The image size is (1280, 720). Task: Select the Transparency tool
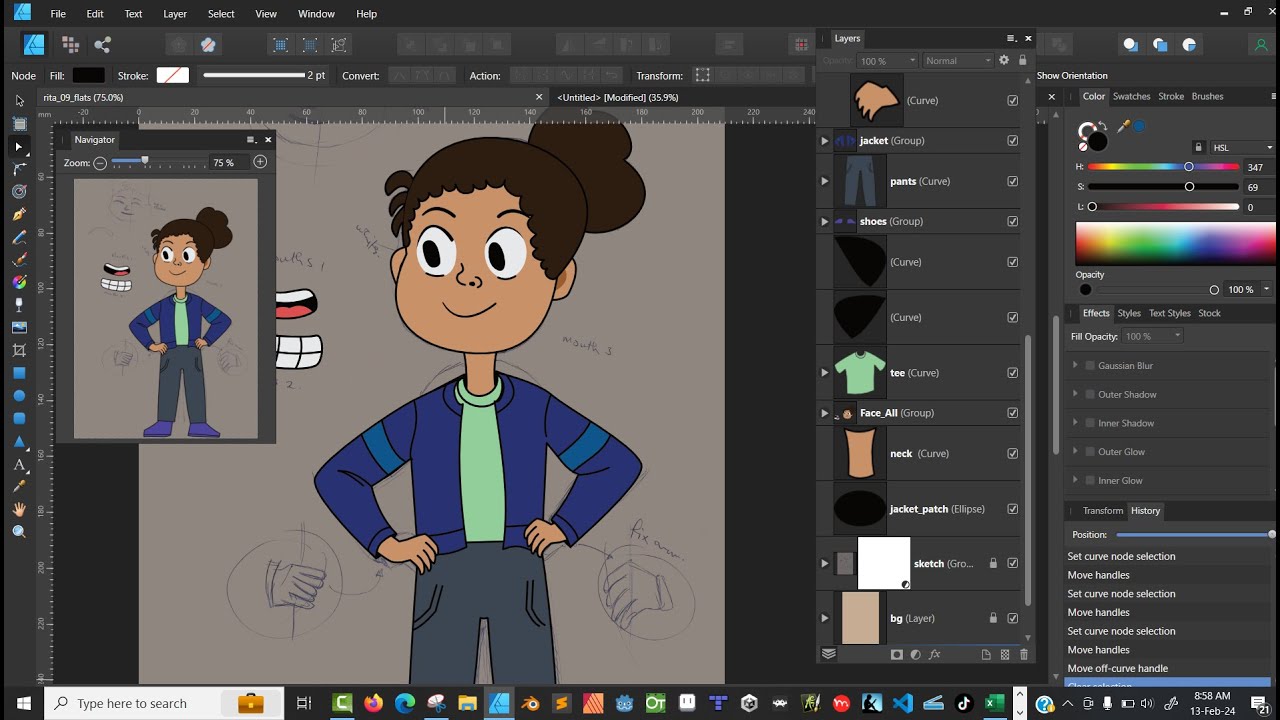[19, 305]
